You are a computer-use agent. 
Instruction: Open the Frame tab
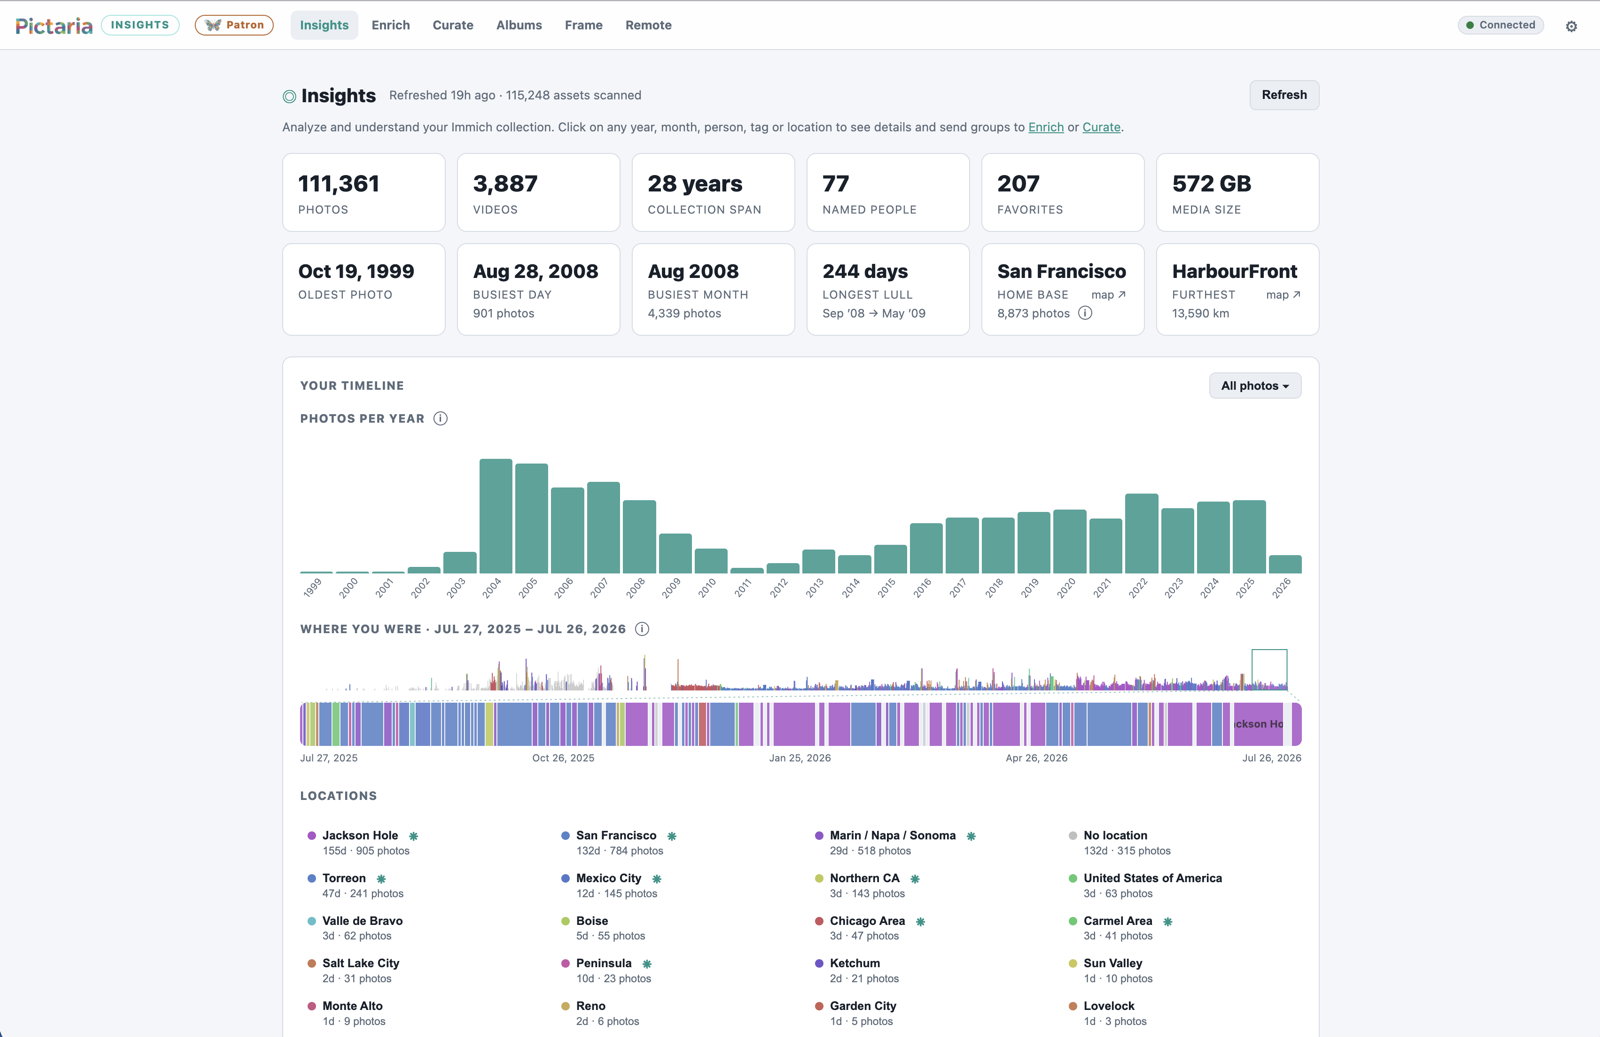point(583,25)
